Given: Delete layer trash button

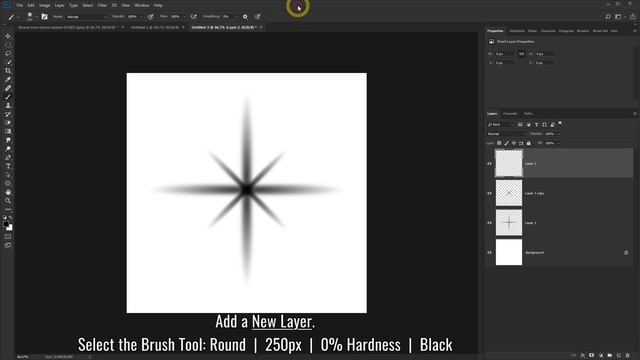Looking at the screenshot, I should 627,356.
